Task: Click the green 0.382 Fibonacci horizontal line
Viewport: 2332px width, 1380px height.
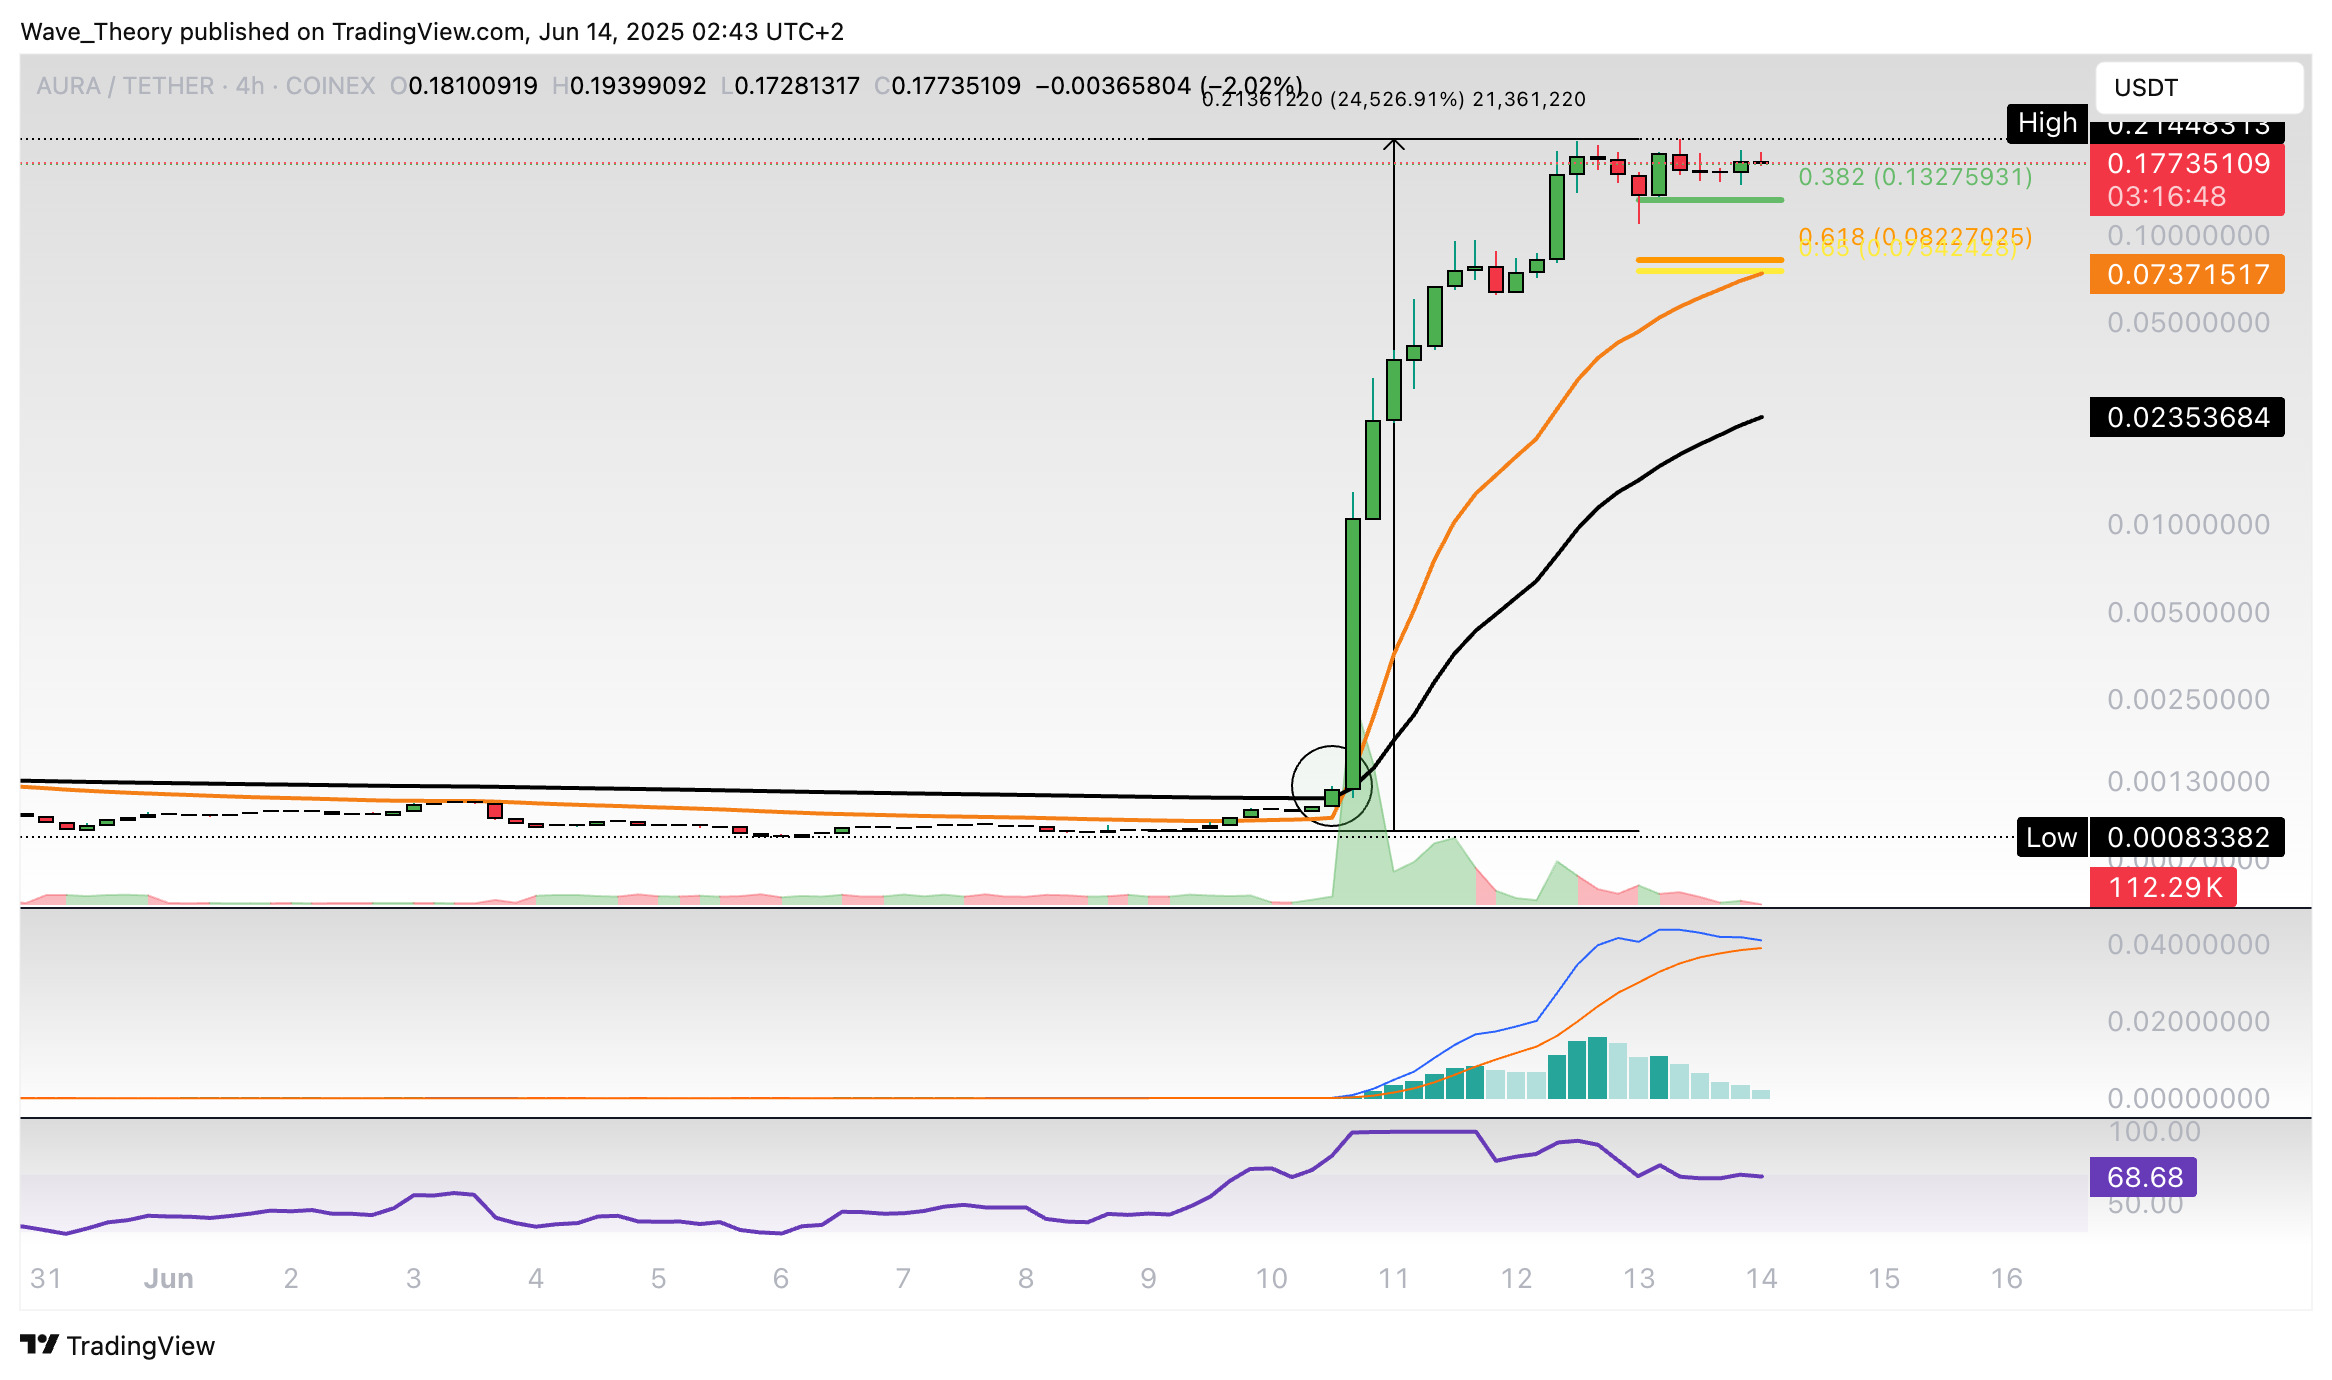Action: [1710, 200]
